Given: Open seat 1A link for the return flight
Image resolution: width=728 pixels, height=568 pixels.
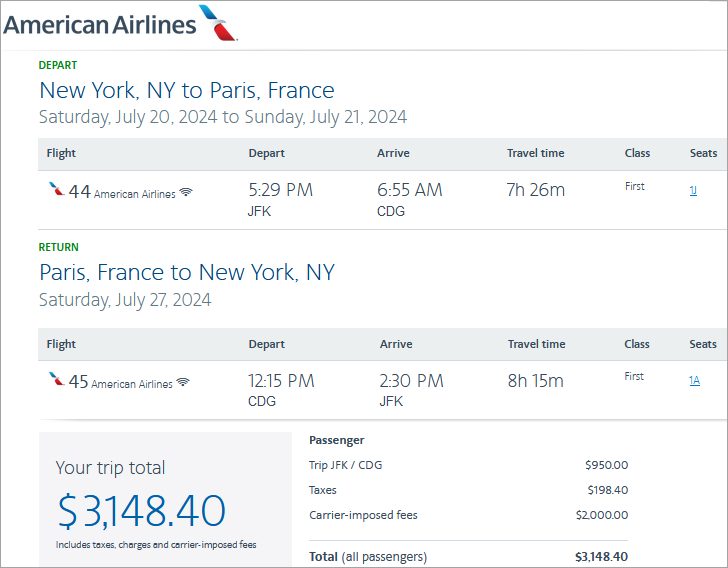Looking at the screenshot, I should coord(694,380).
